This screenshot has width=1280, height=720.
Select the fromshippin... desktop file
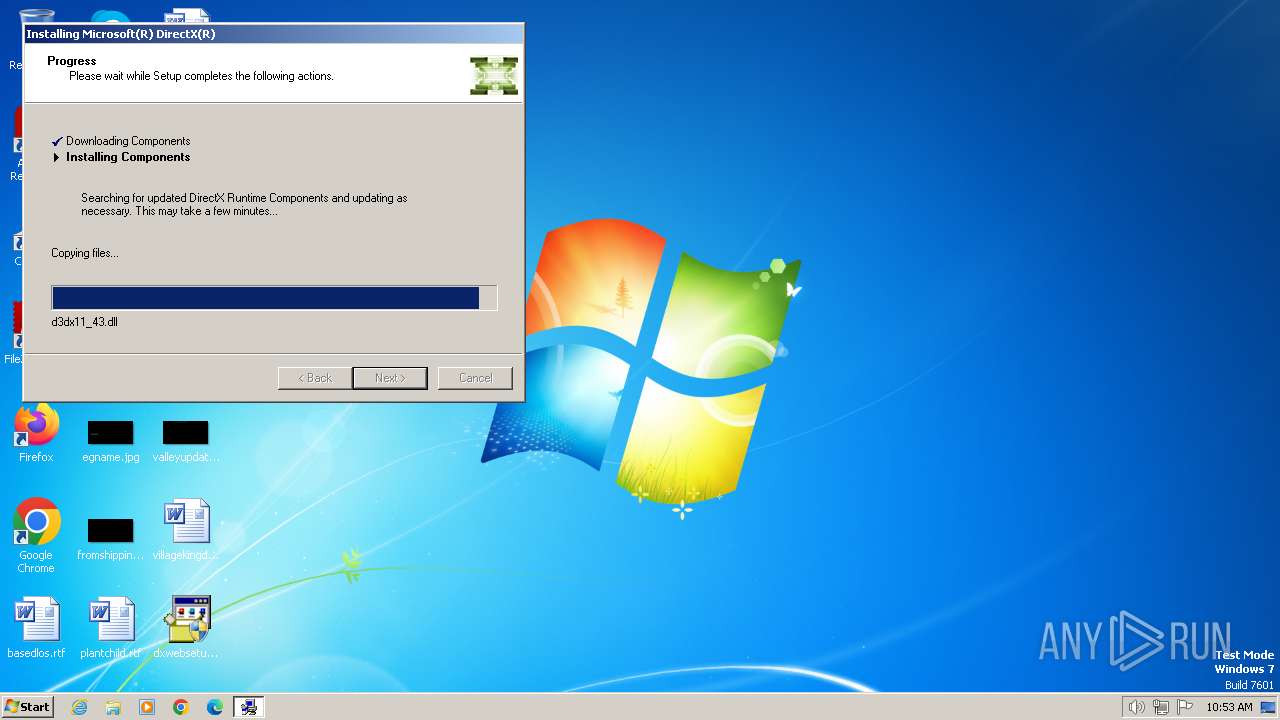pyautogui.click(x=110, y=539)
